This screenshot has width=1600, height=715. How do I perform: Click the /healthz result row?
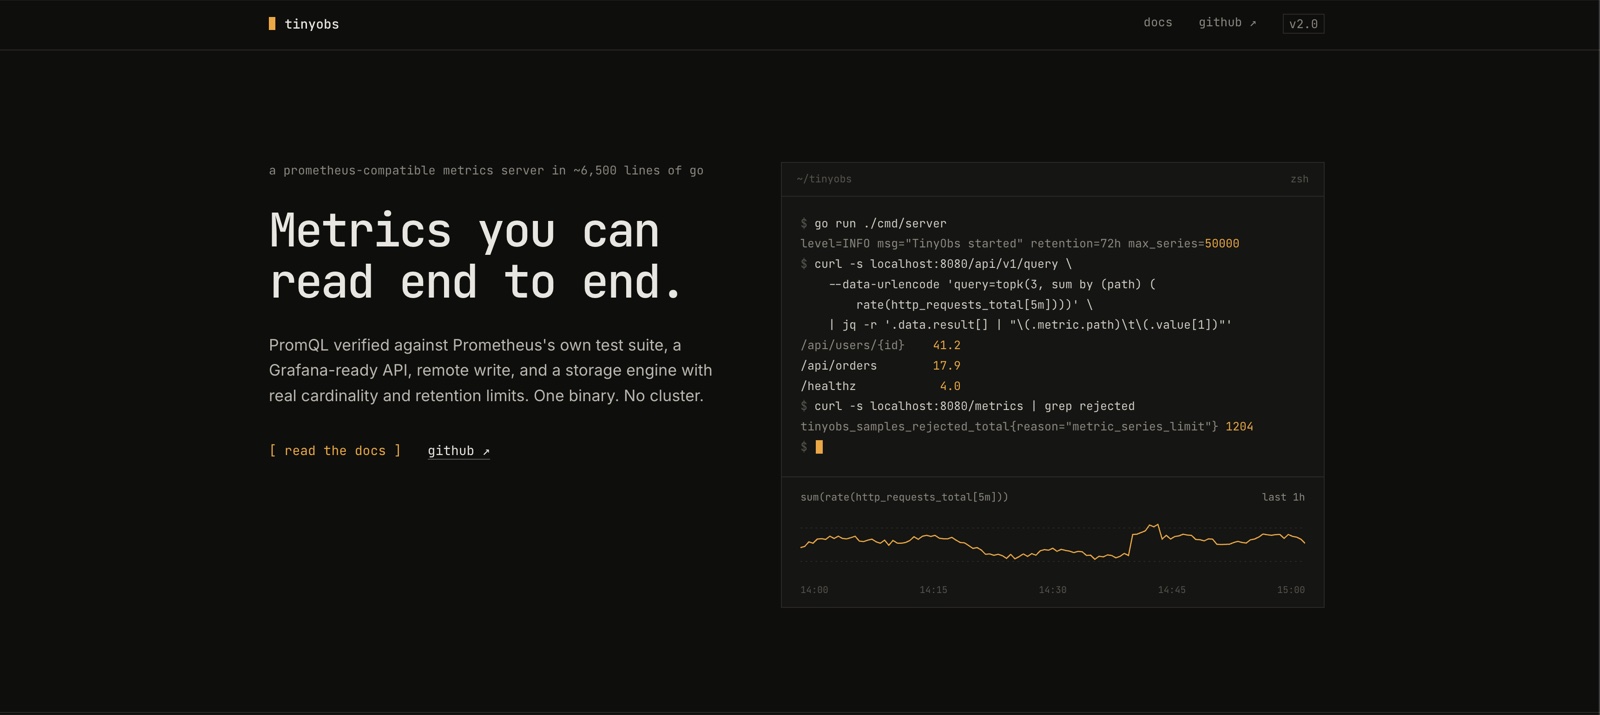(x=880, y=386)
